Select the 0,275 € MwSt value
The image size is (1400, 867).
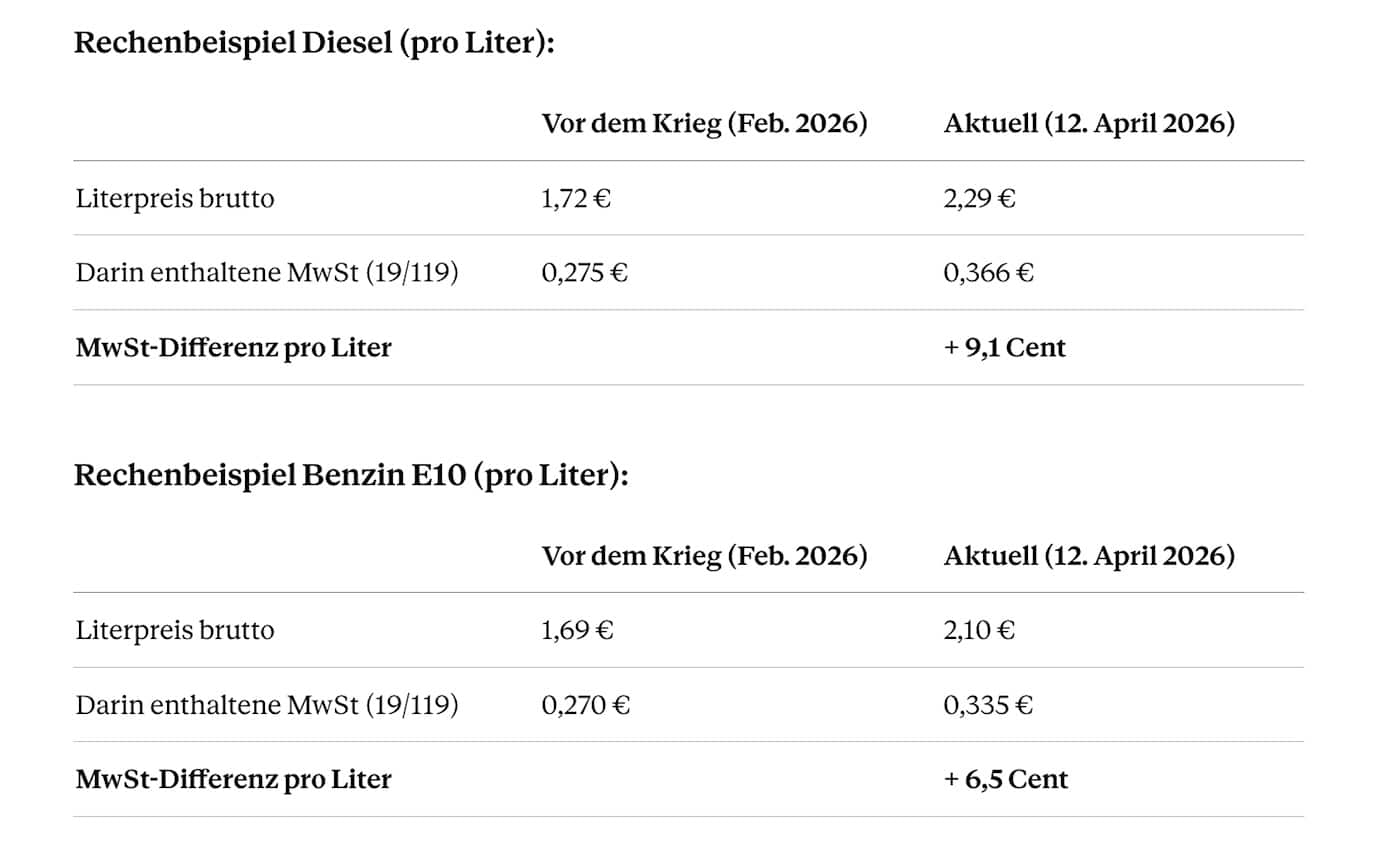585,272
